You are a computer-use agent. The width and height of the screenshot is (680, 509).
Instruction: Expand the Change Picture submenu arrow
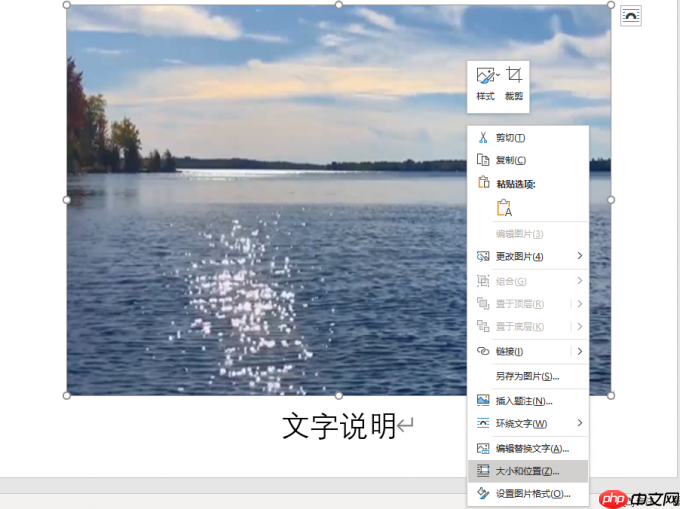(580, 256)
